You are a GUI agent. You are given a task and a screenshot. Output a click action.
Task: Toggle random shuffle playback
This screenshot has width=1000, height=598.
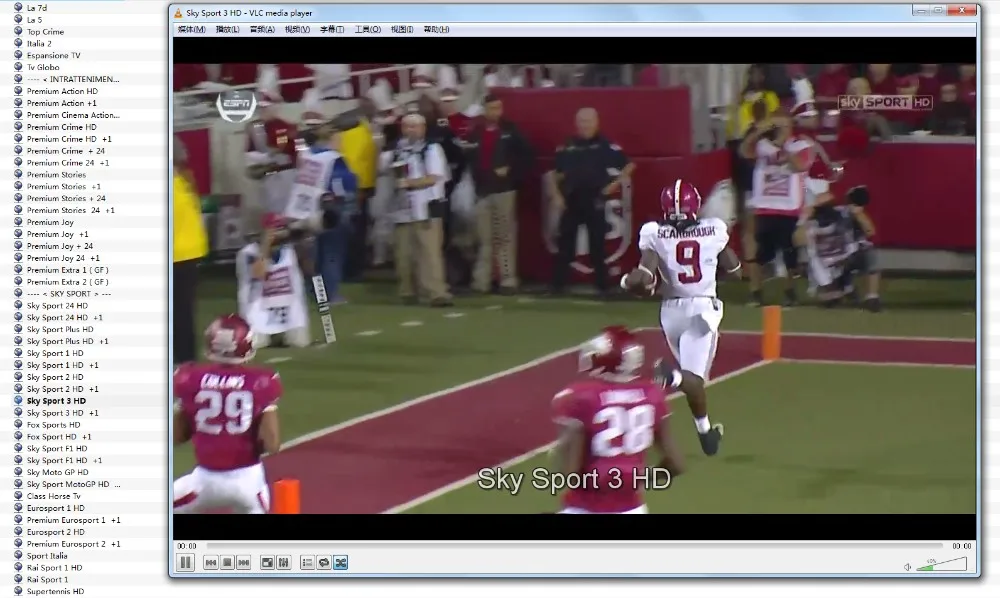tap(341, 562)
